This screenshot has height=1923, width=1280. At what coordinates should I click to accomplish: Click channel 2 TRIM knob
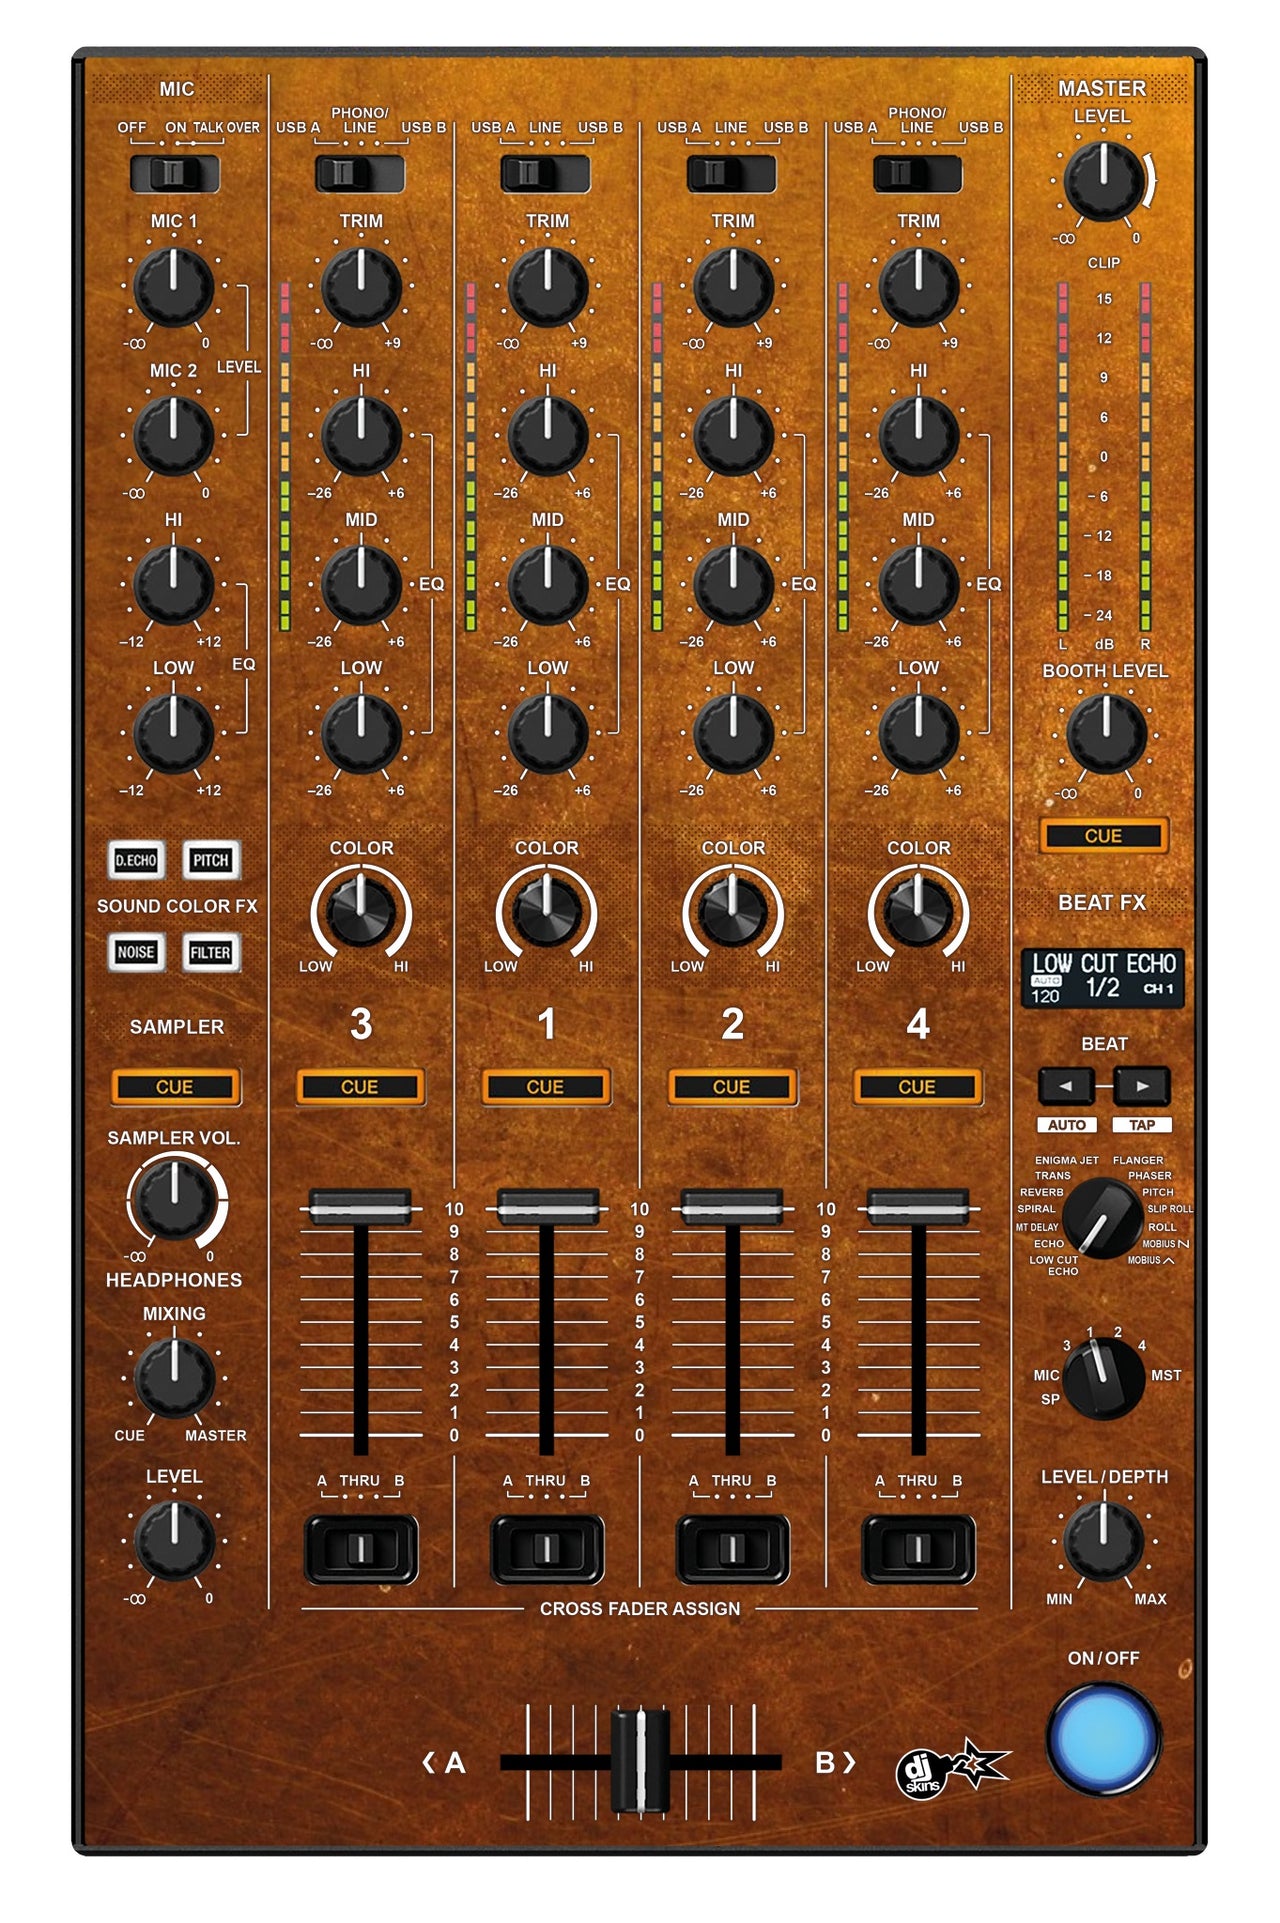click(733, 287)
